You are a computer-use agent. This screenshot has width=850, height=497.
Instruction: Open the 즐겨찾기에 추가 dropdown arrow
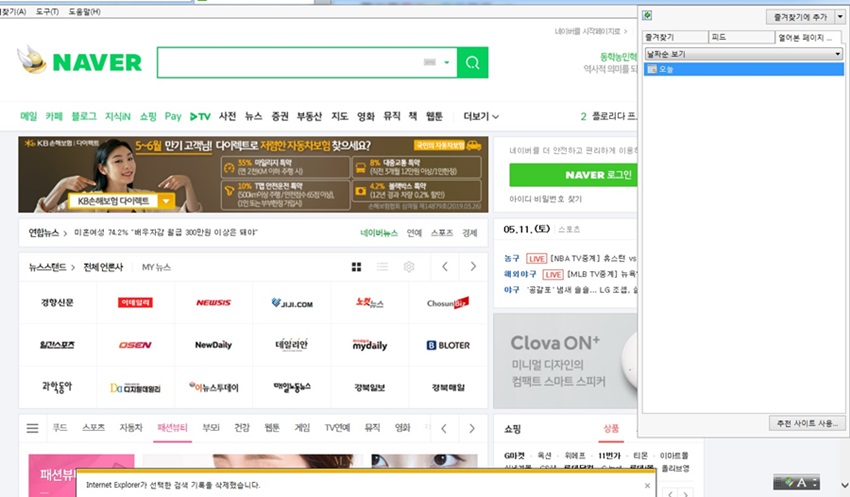point(840,17)
